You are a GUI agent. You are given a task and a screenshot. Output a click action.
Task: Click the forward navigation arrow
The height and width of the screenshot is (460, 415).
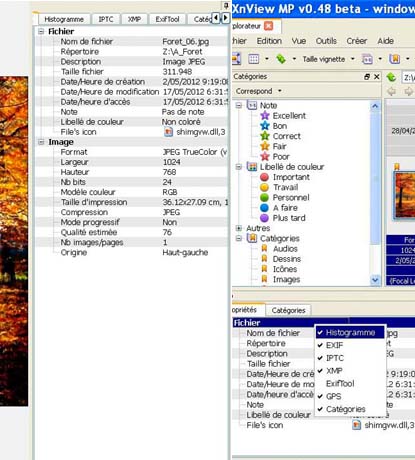point(409,91)
